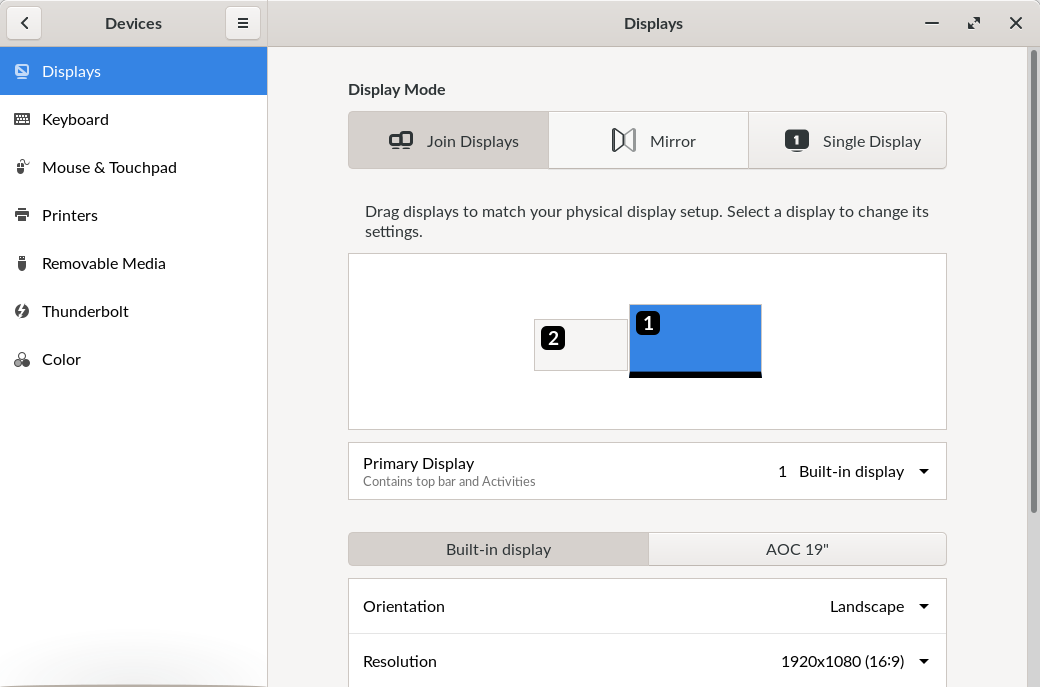1040x687 pixels.
Task: Click the Thunderbolt lightning icon
Action: [x=22, y=311]
